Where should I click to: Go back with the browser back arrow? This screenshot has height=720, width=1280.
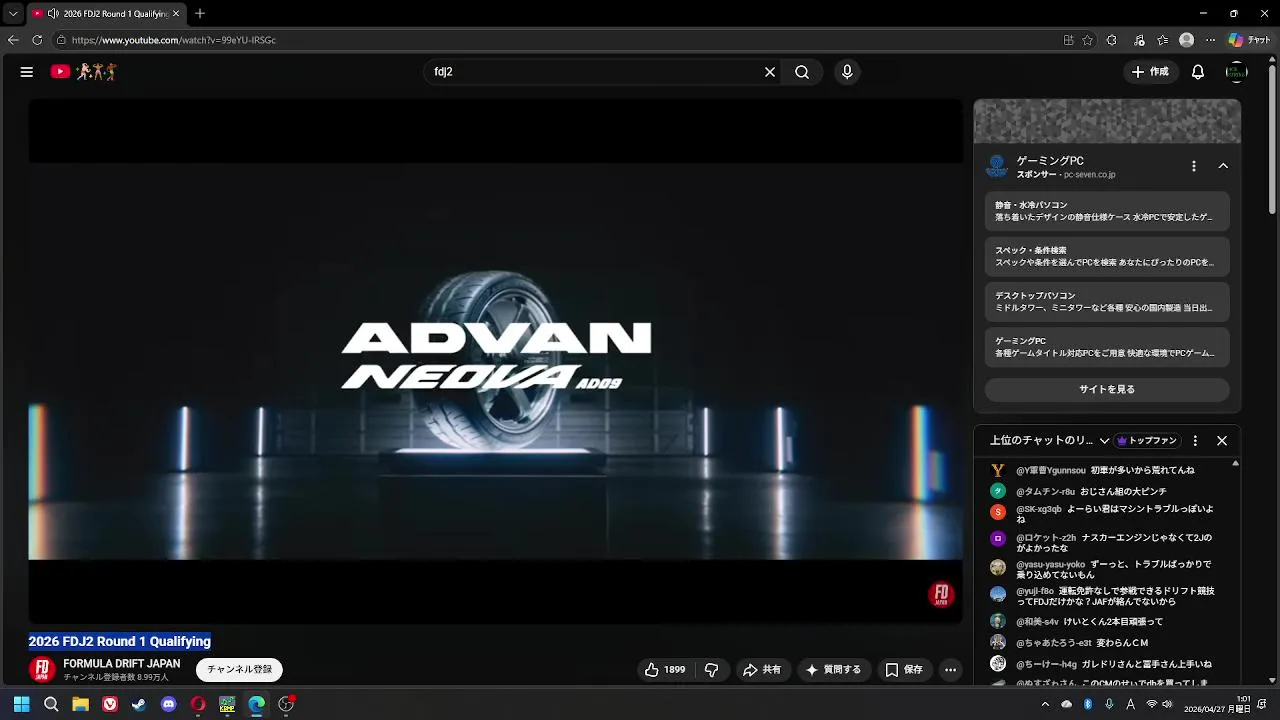13,40
